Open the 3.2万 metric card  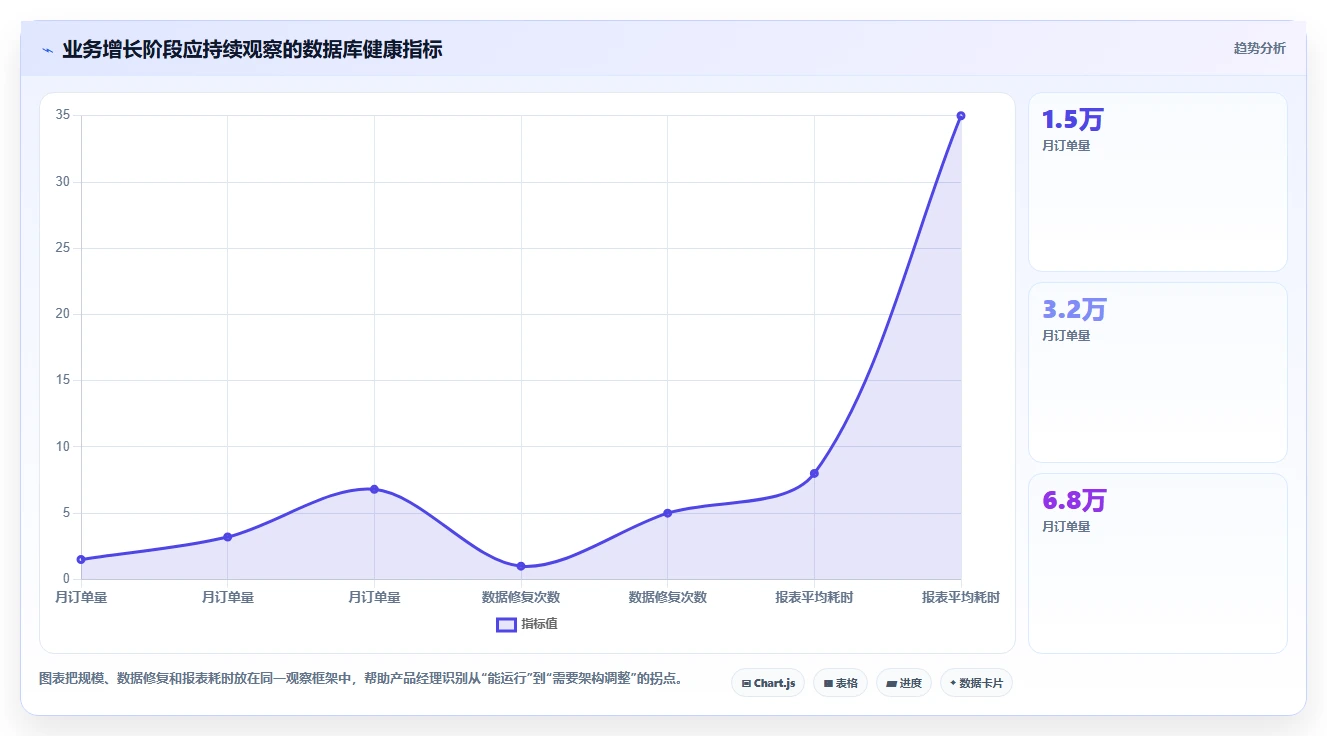[1157, 372]
